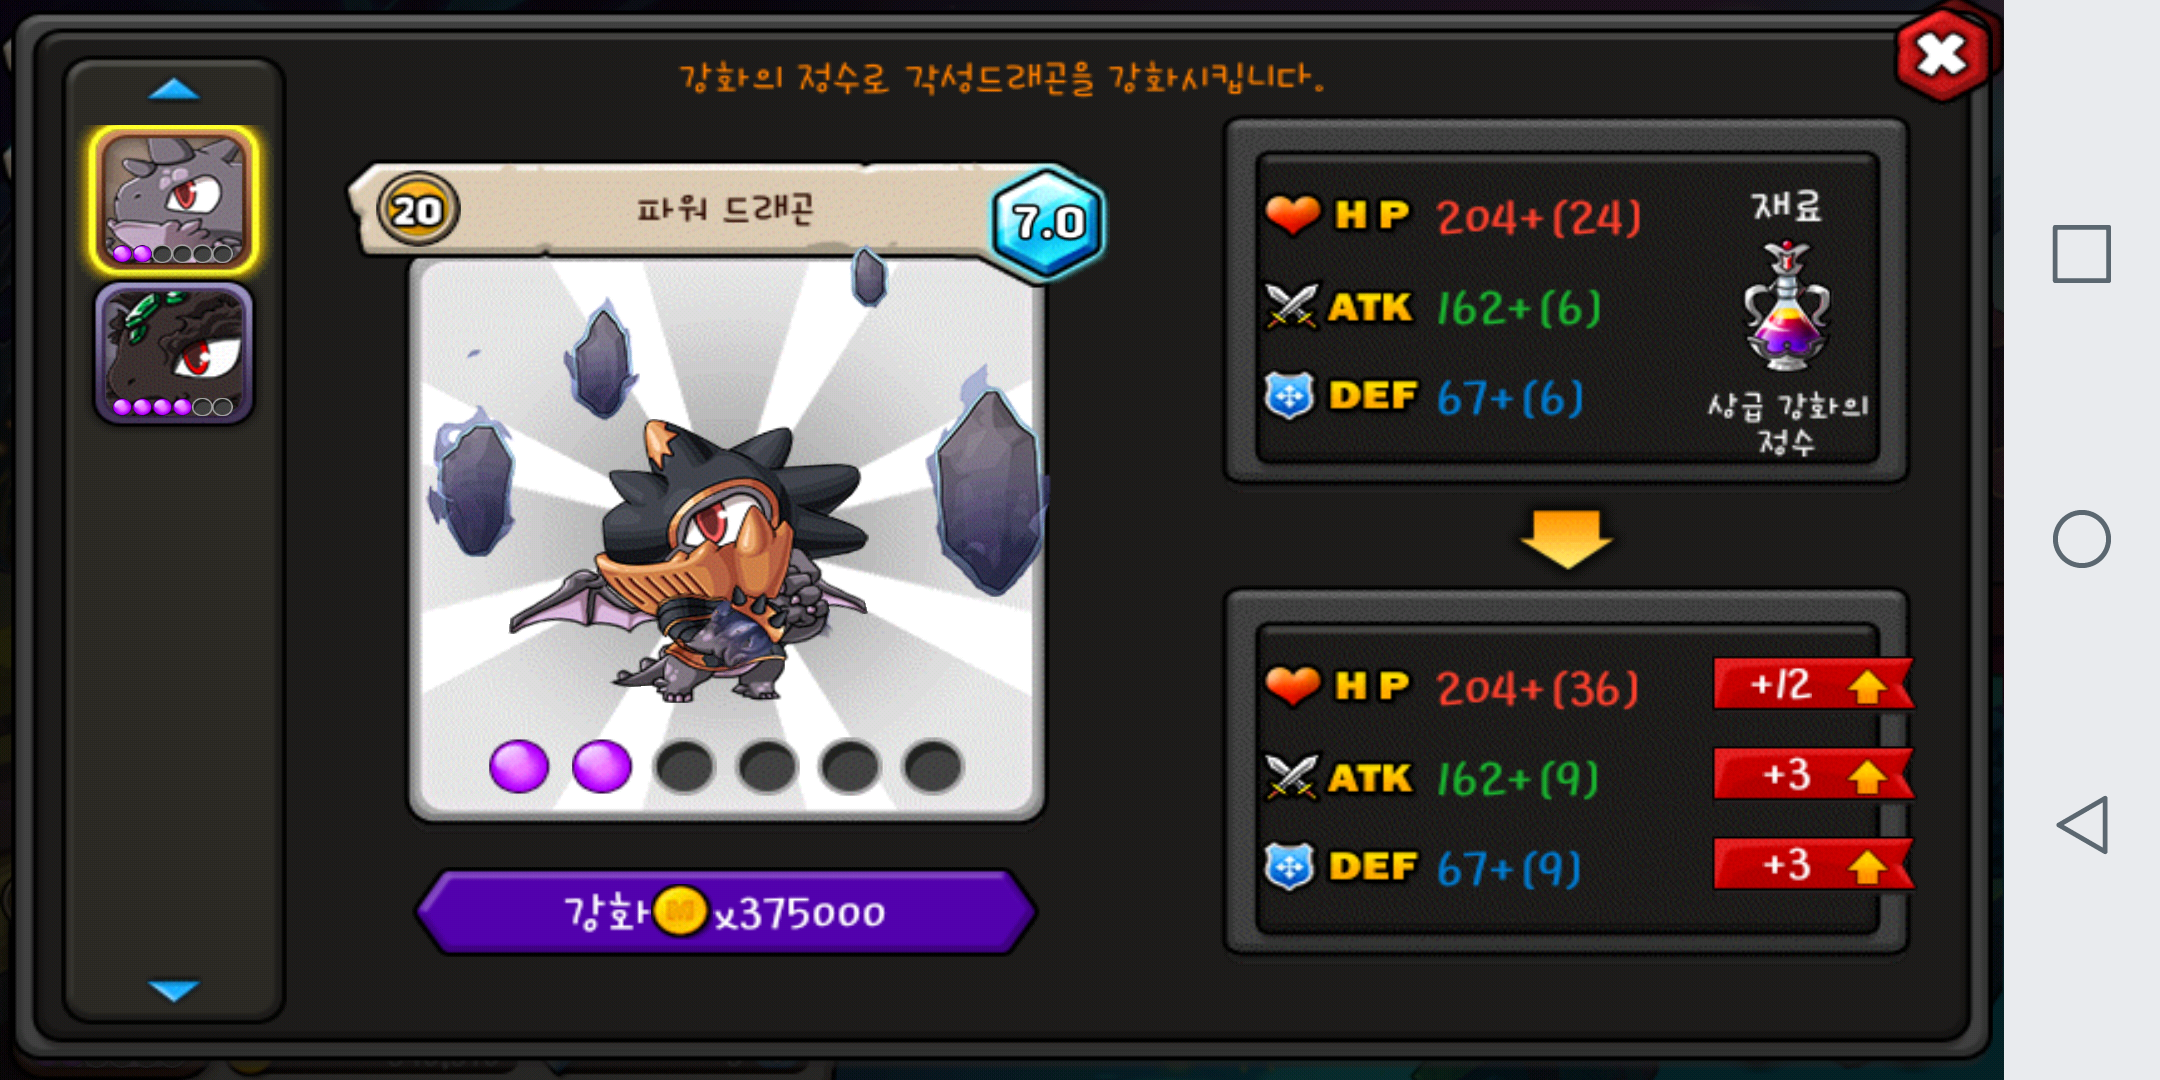Tap the down arrow in dragon list
The width and height of the screenshot is (2160, 1080).
174,990
